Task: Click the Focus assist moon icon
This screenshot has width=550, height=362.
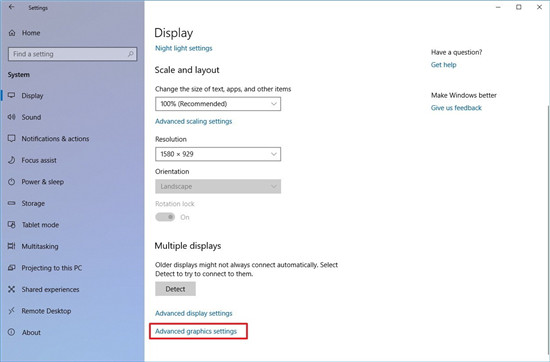Action: [12, 160]
